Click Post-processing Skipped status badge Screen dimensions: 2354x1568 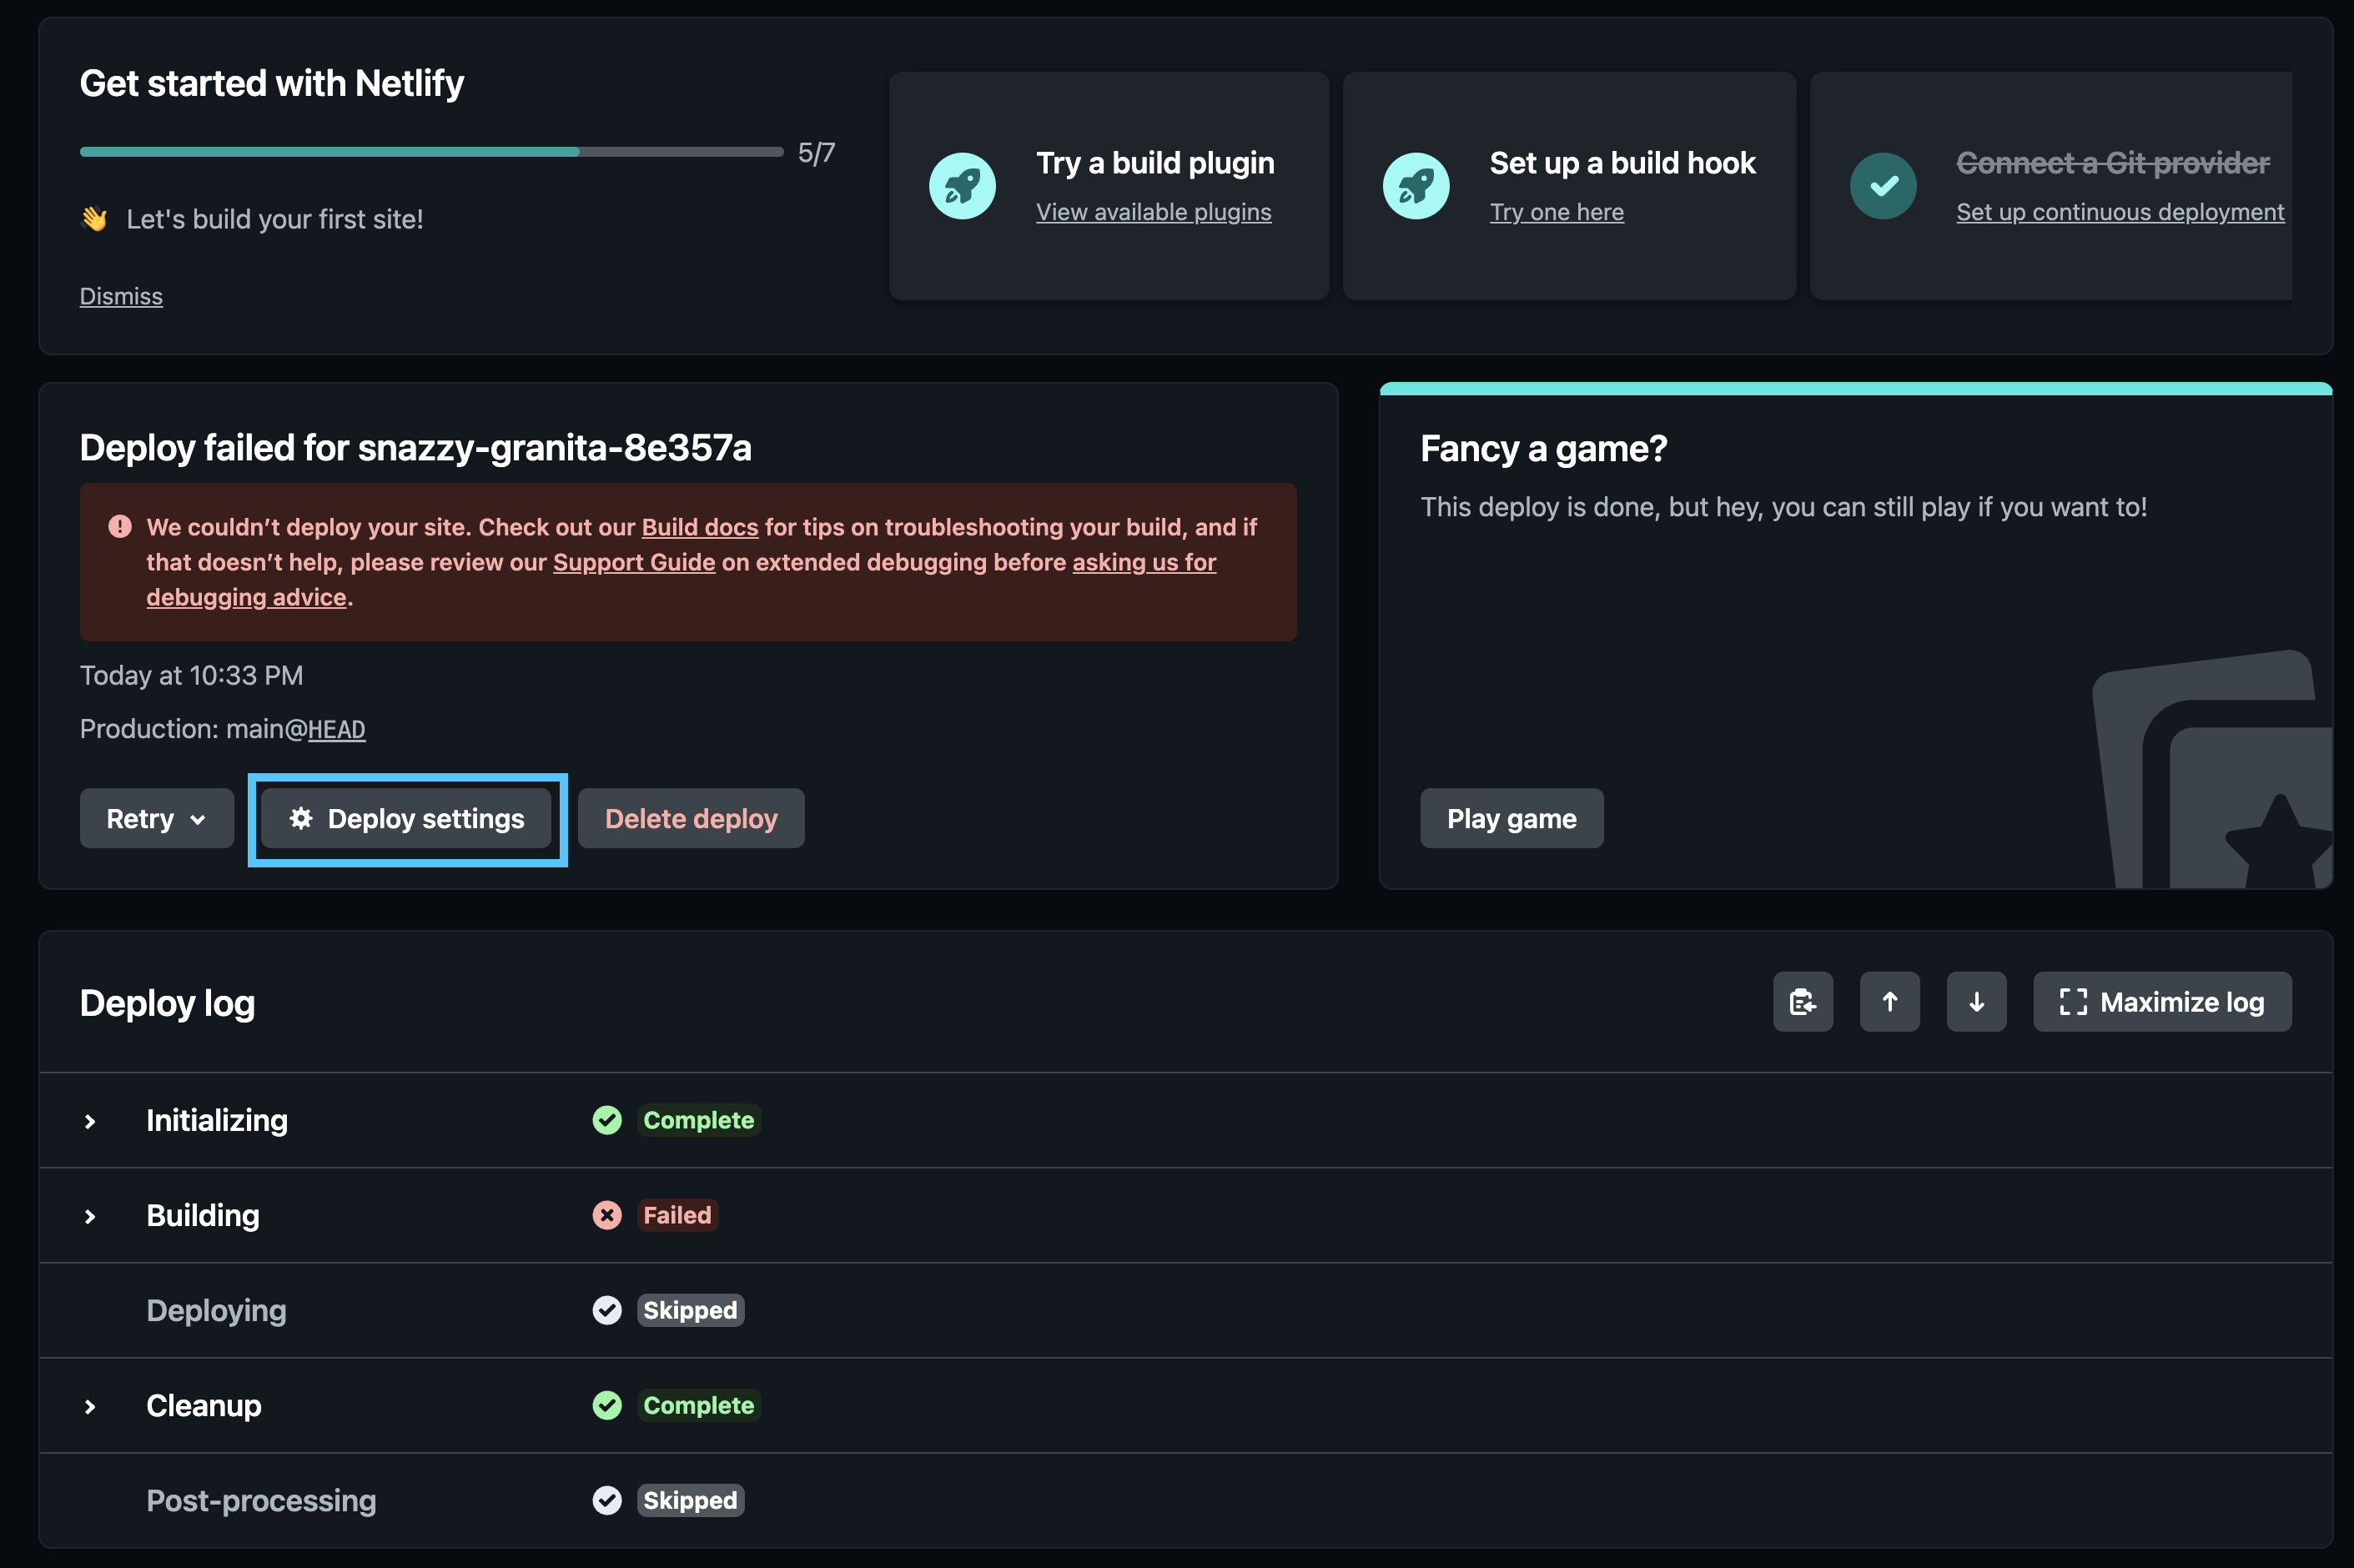pos(690,1500)
